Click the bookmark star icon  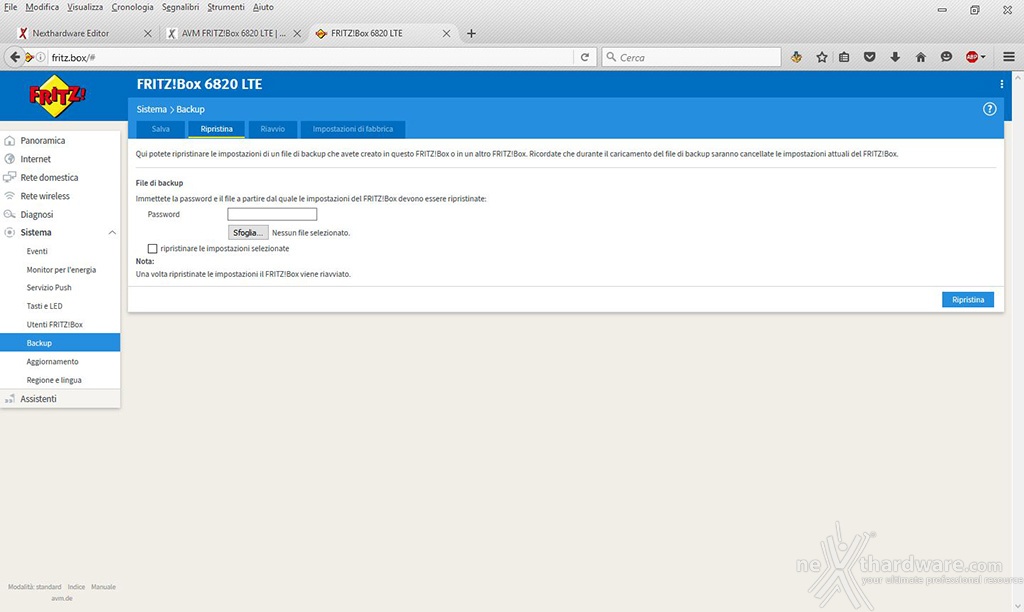point(822,57)
